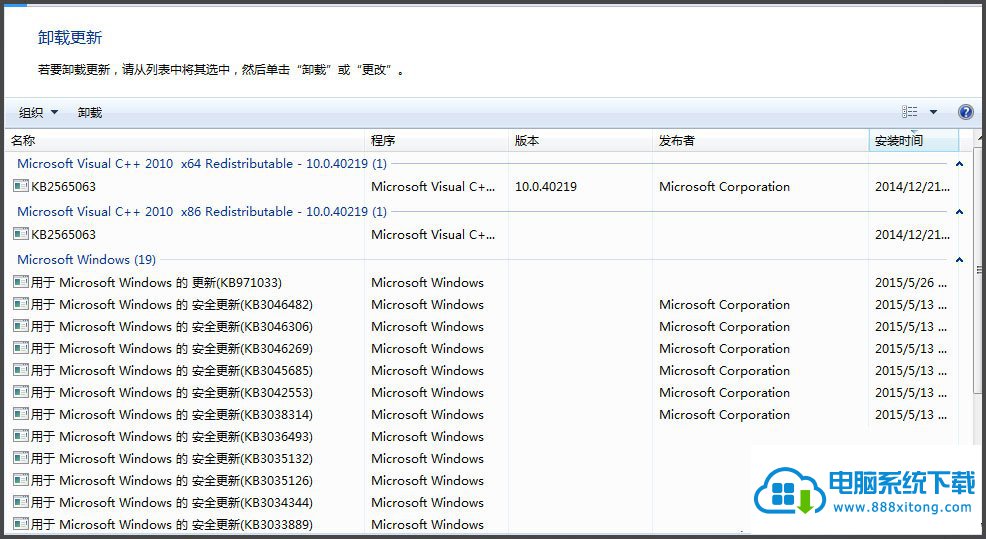Select Microsoft Visual C++ 2010 x64 group header
The height and width of the screenshot is (539, 986).
pyautogui.click(x=202, y=164)
